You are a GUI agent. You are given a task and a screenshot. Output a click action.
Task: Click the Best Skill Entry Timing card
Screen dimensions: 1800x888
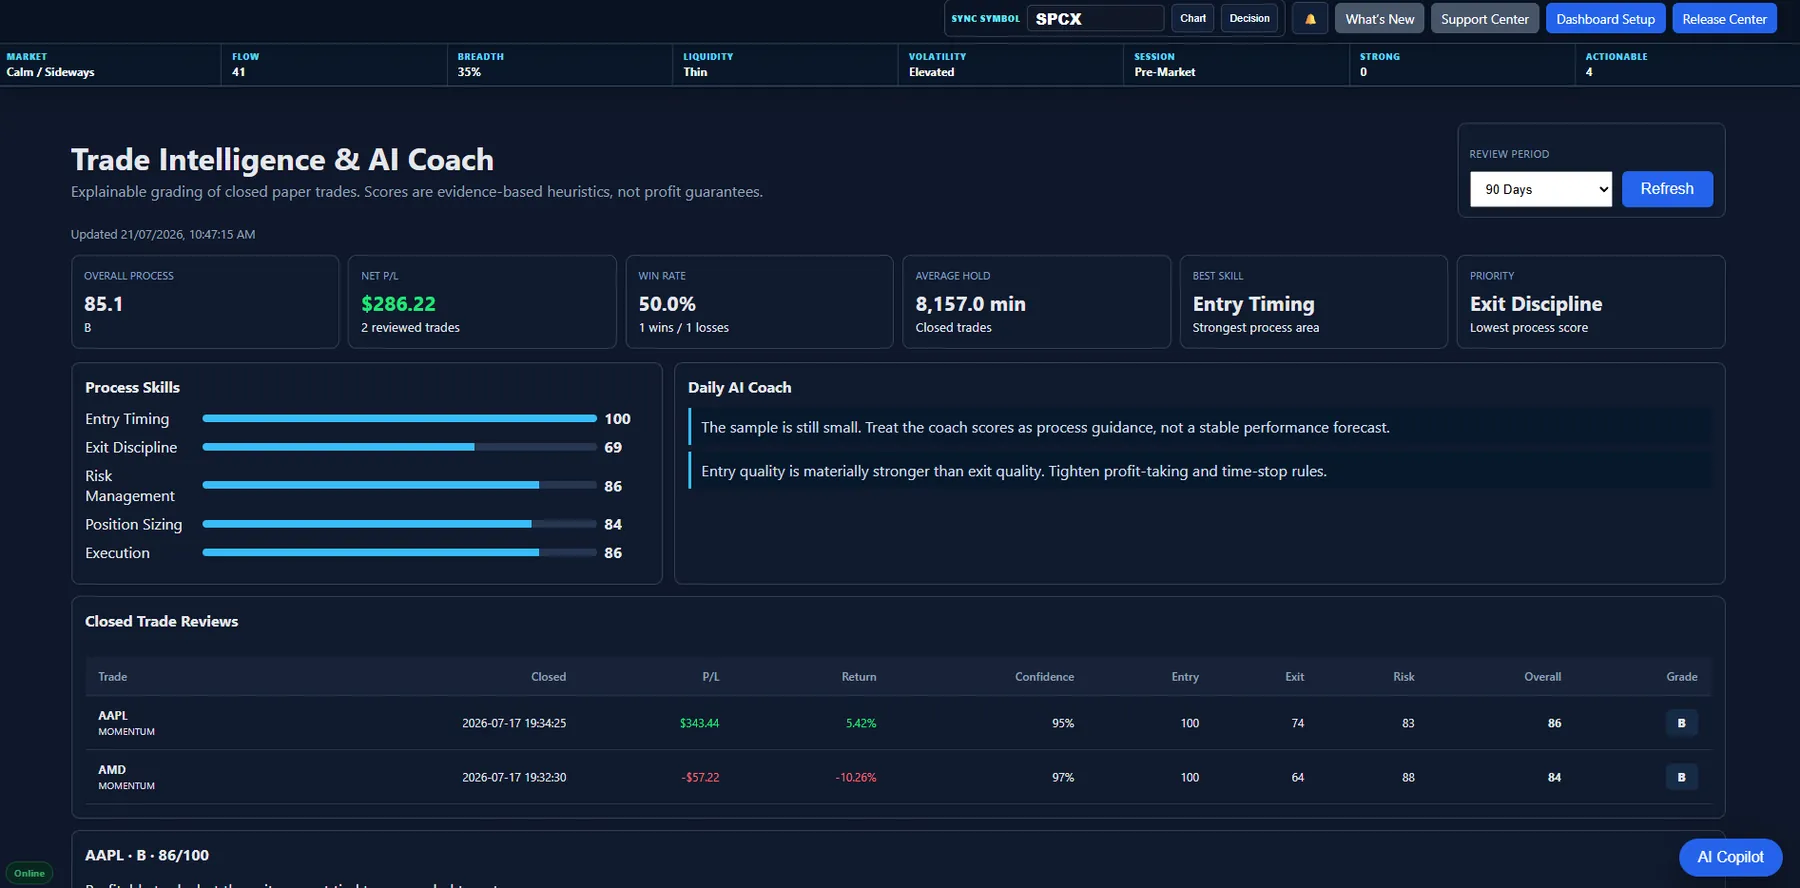pyautogui.click(x=1313, y=302)
